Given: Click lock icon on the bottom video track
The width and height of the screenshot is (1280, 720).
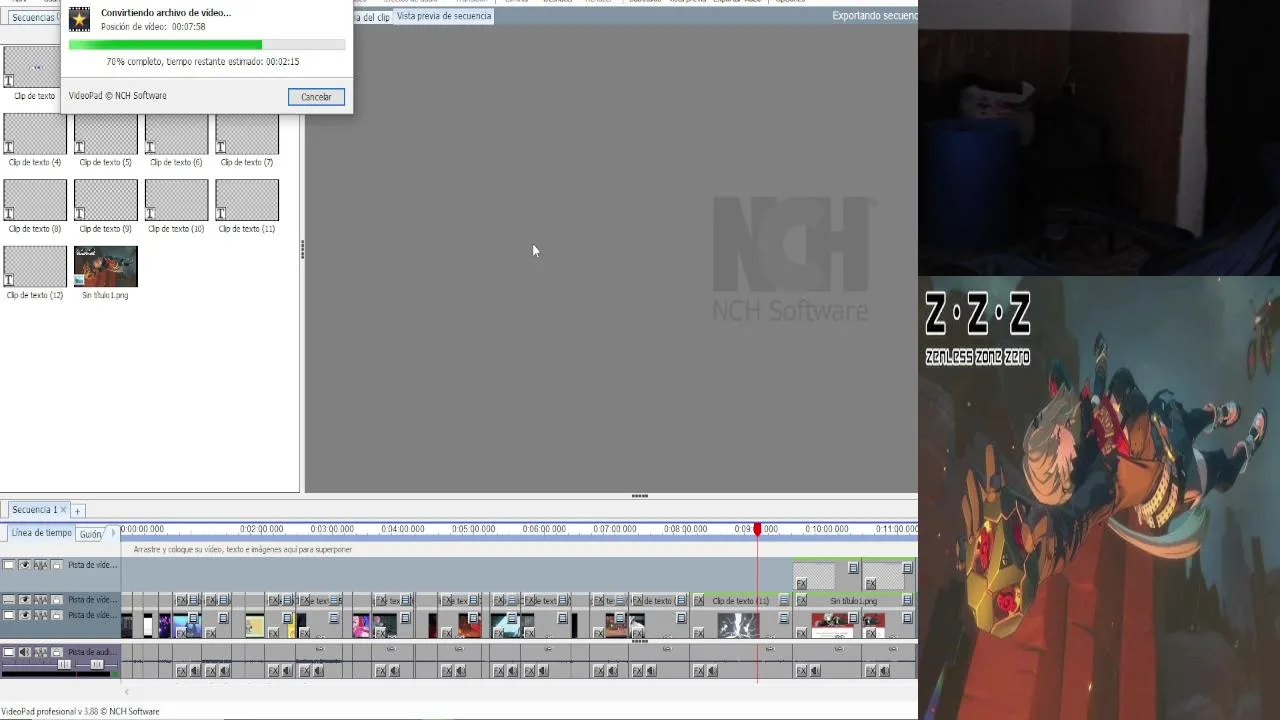Looking at the screenshot, I should click(56, 615).
